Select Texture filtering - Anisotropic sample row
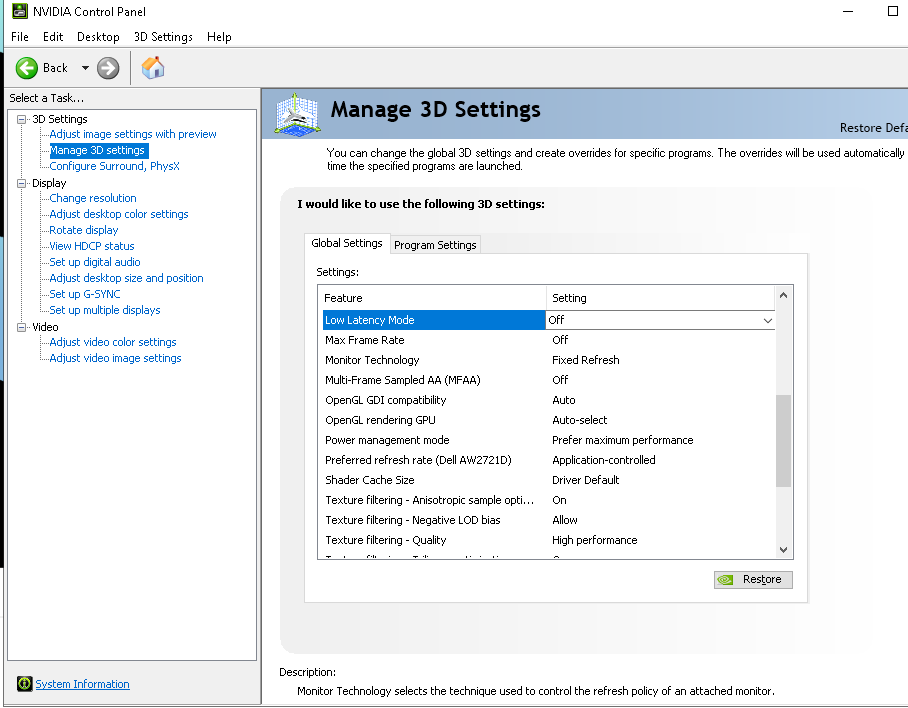Viewport: 908px width, 708px height. [548, 500]
